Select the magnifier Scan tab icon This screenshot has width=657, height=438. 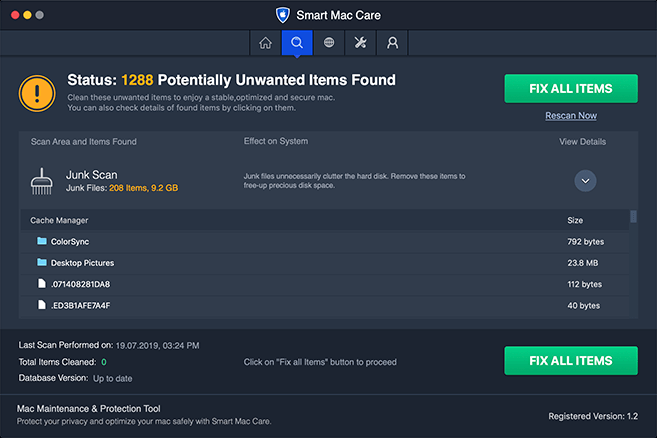point(296,43)
